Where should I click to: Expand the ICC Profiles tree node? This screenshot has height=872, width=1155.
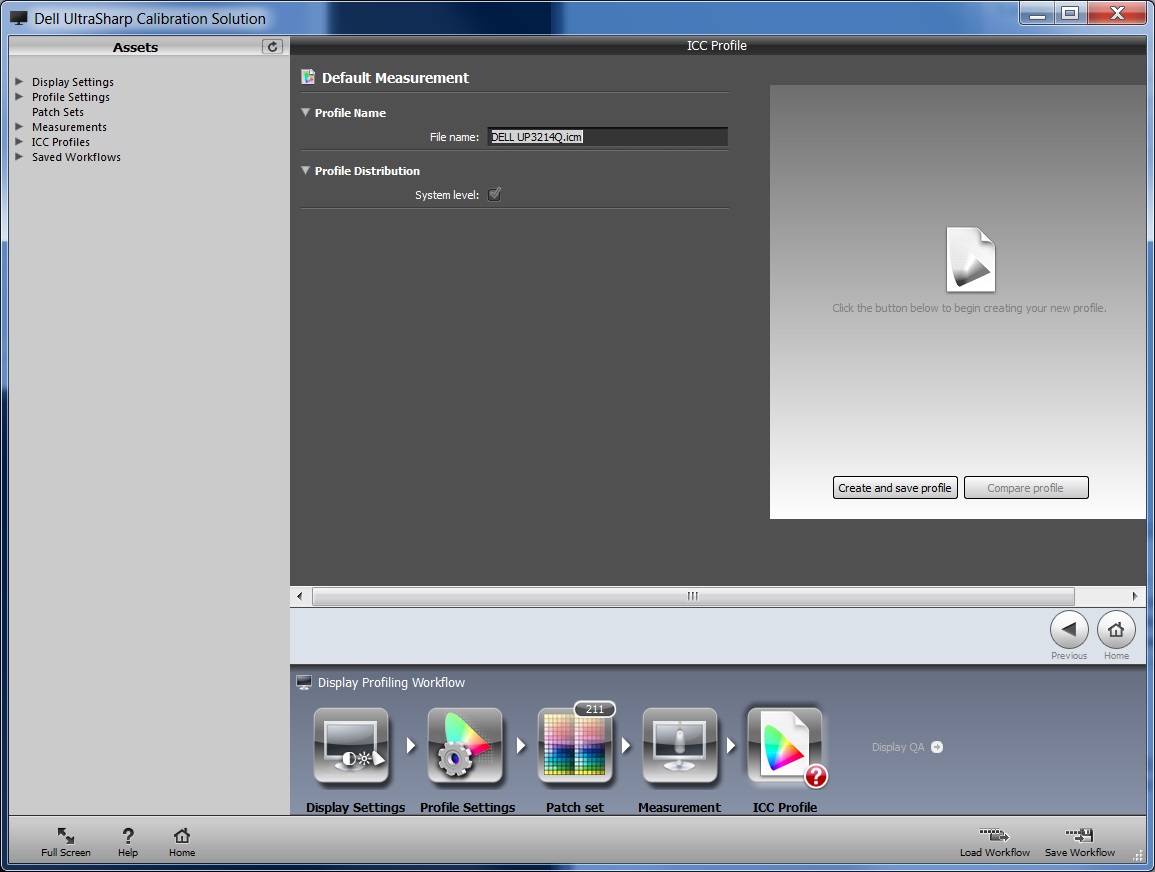tap(19, 142)
